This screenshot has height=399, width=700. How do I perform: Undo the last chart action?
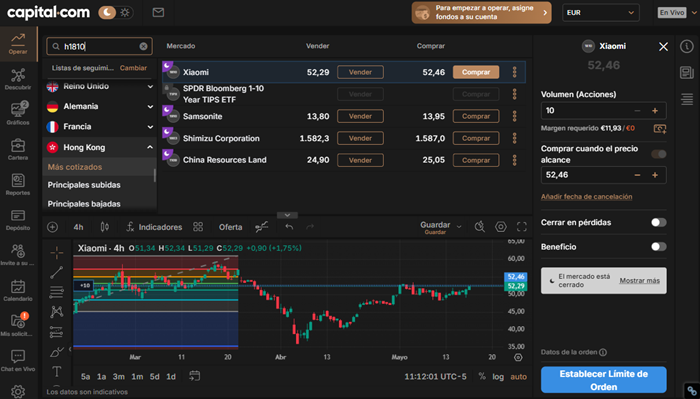pos(289,227)
